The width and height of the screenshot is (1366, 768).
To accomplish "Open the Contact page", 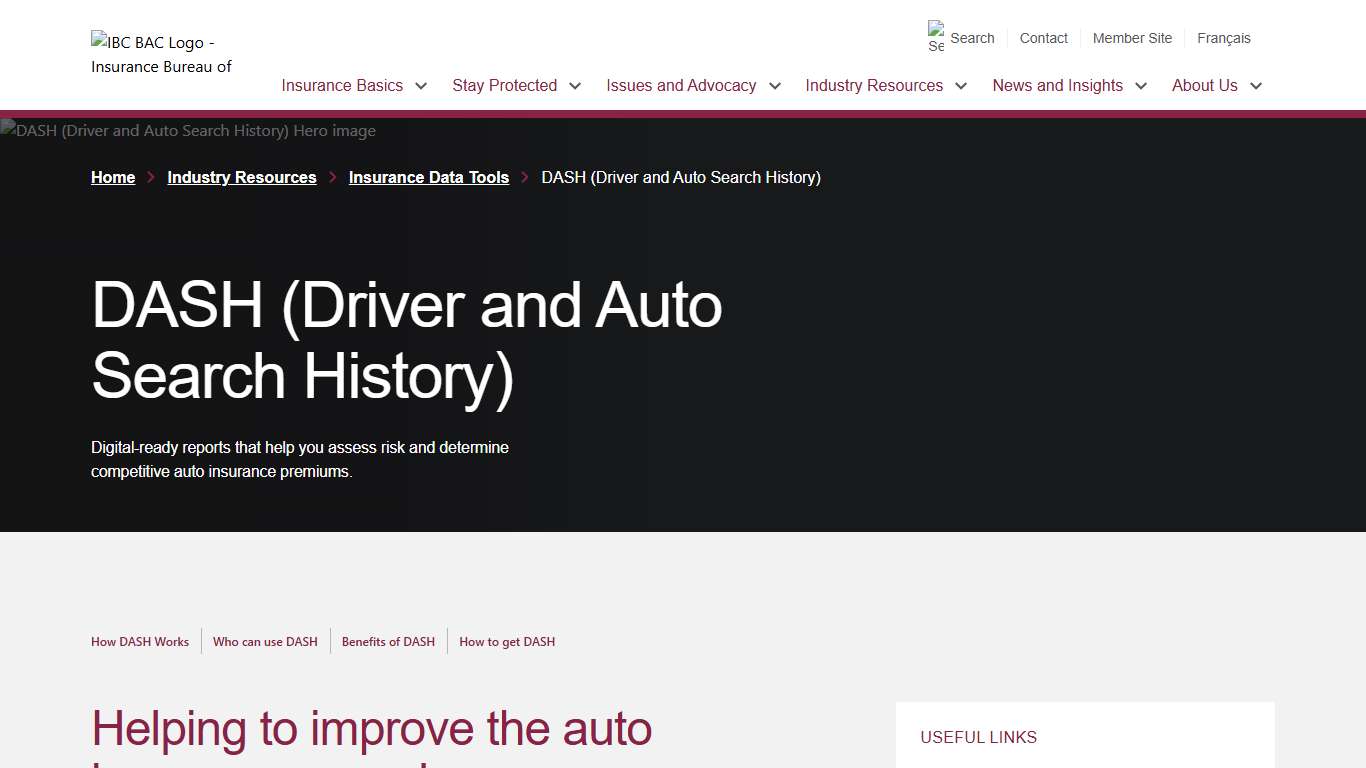I will (x=1043, y=38).
